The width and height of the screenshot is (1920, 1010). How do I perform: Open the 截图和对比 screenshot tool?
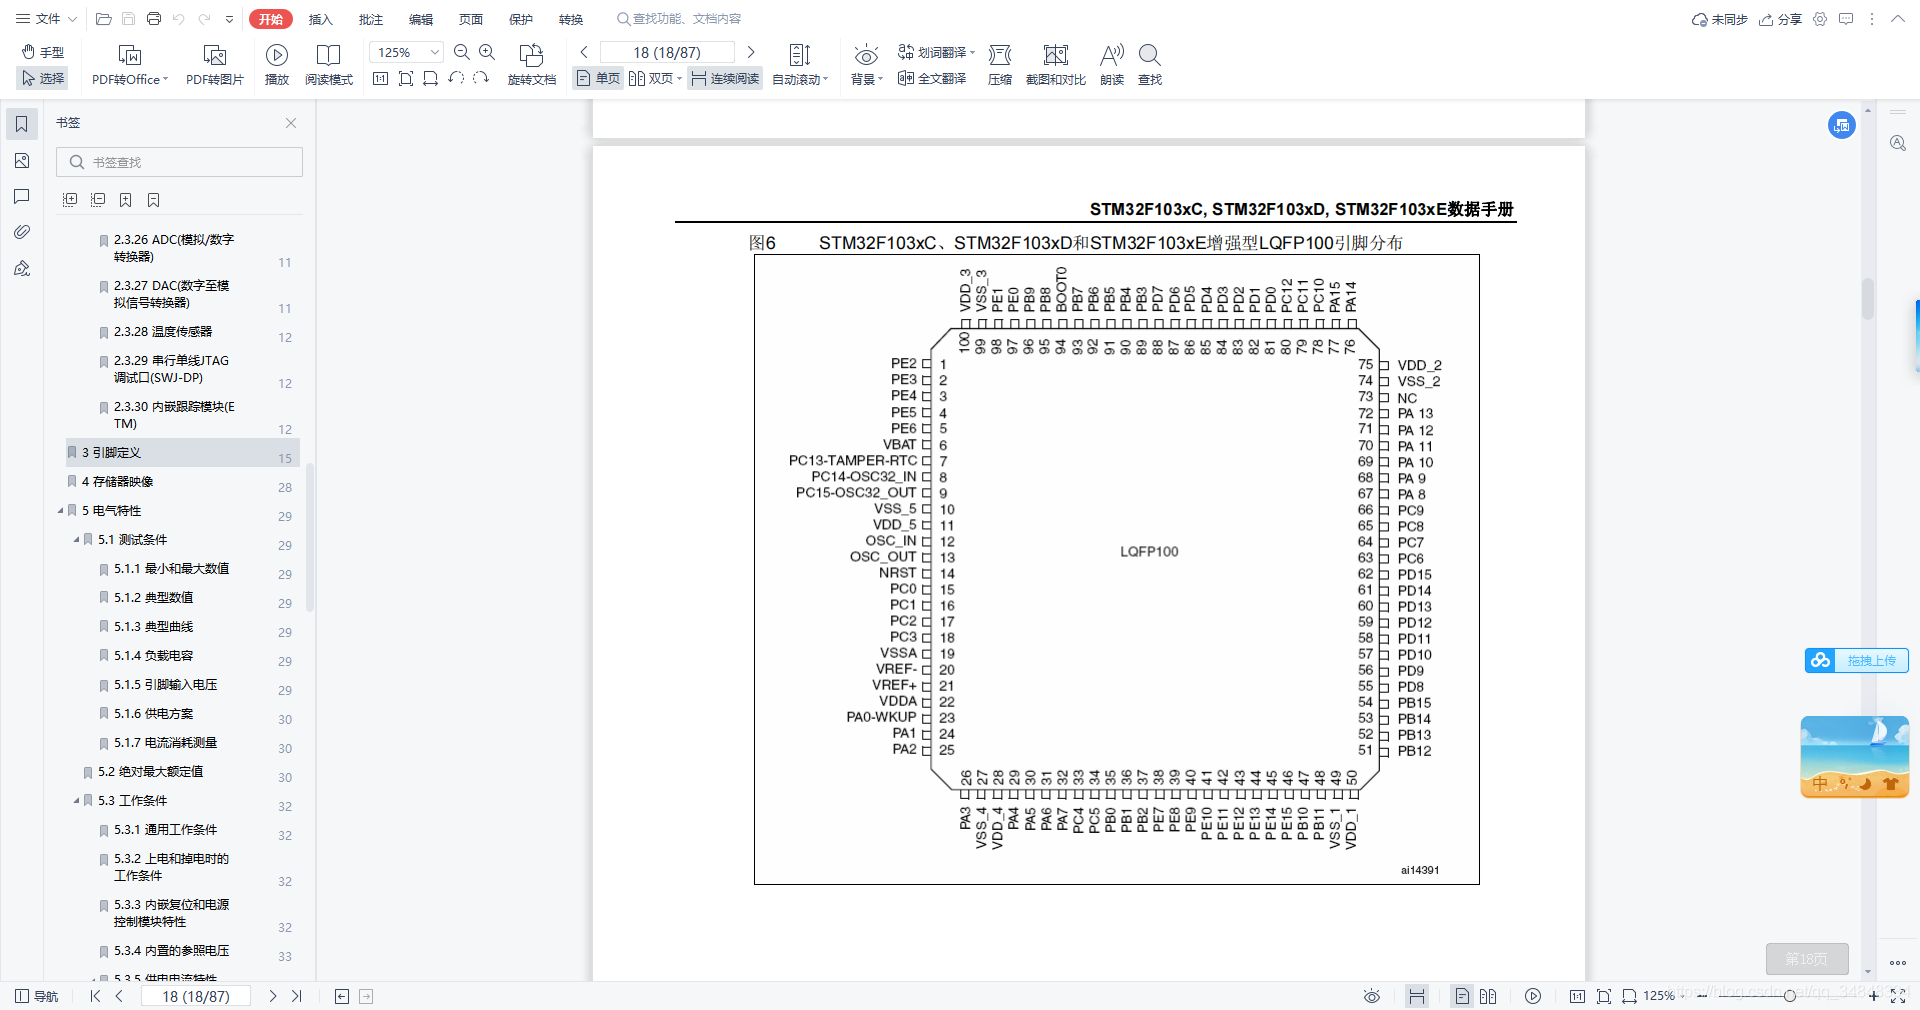click(1056, 65)
